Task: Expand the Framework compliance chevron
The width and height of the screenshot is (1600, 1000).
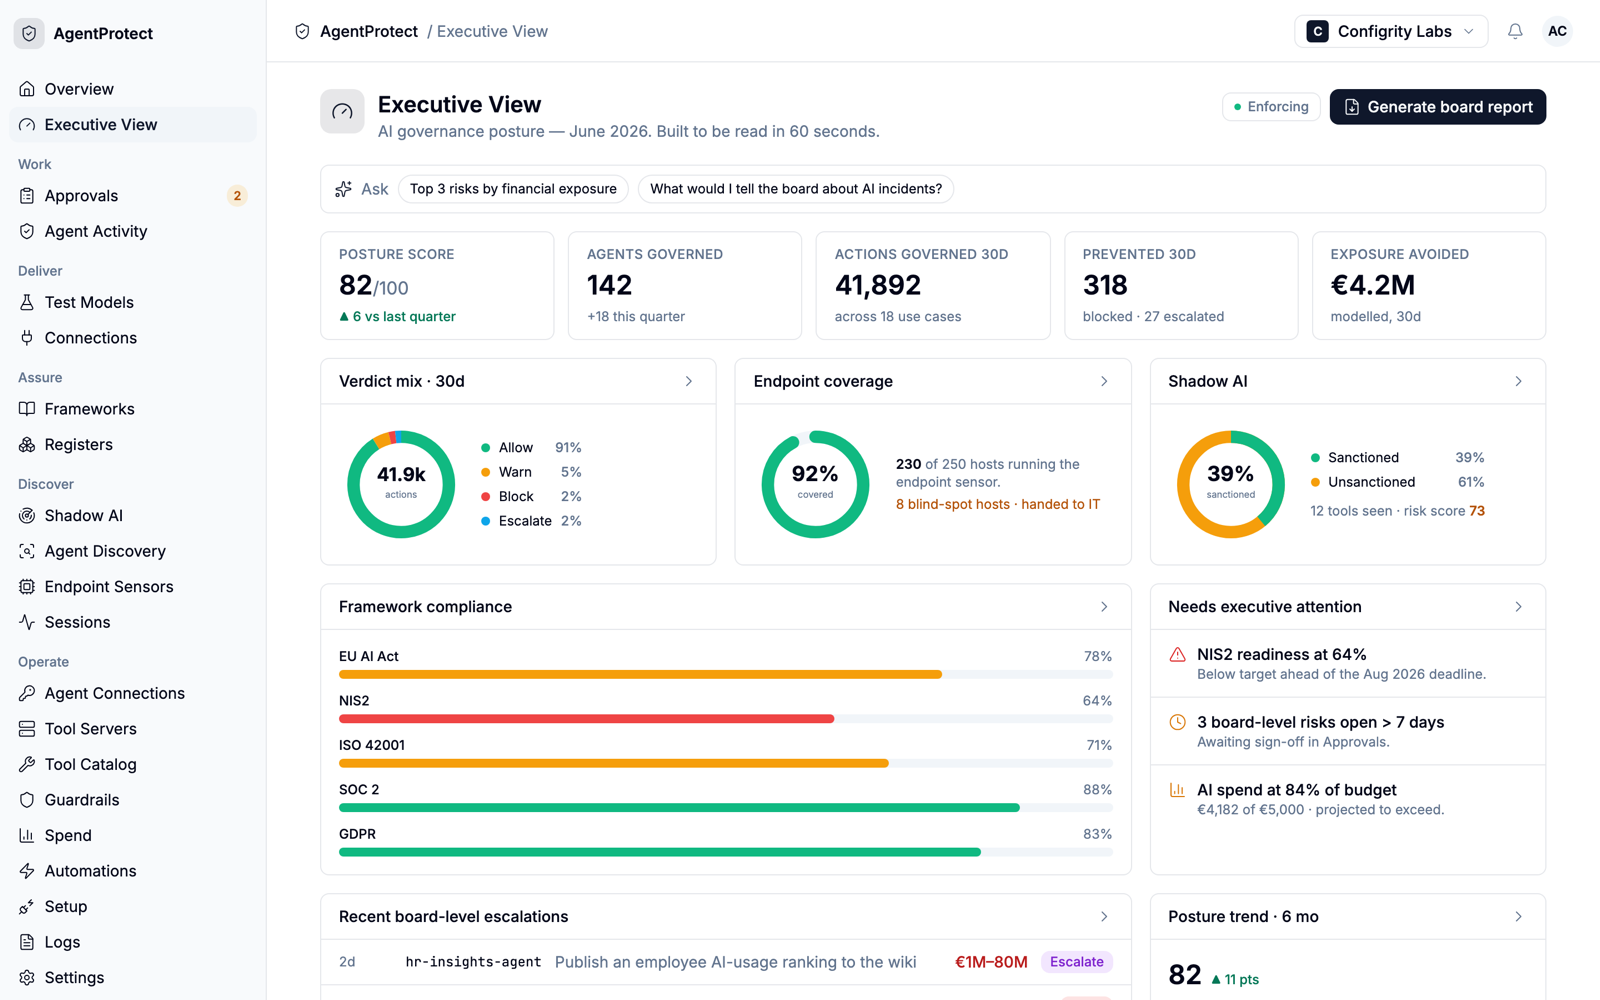Action: tap(1104, 607)
